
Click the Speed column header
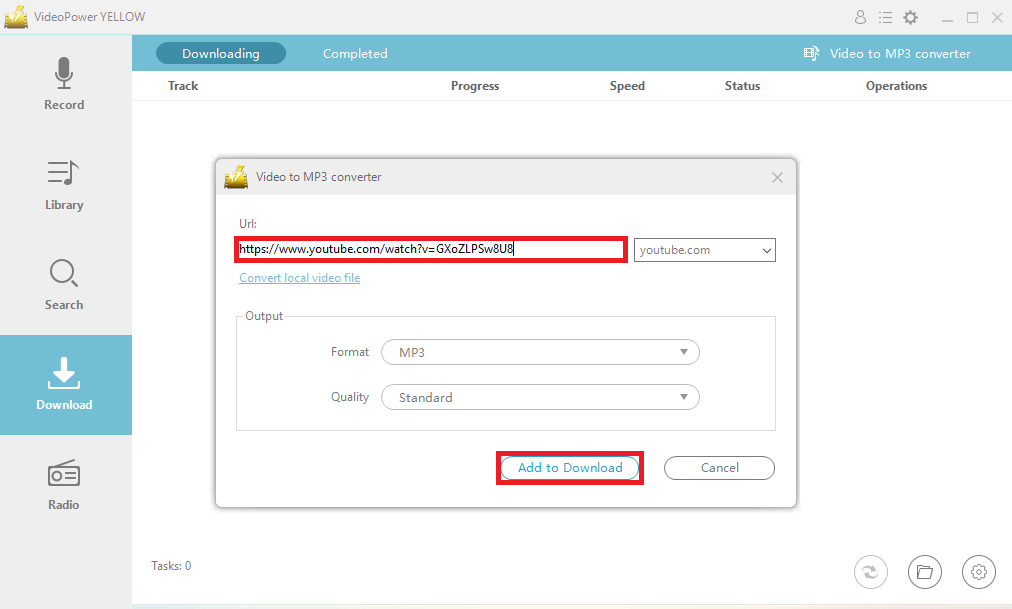[x=627, y=86]
